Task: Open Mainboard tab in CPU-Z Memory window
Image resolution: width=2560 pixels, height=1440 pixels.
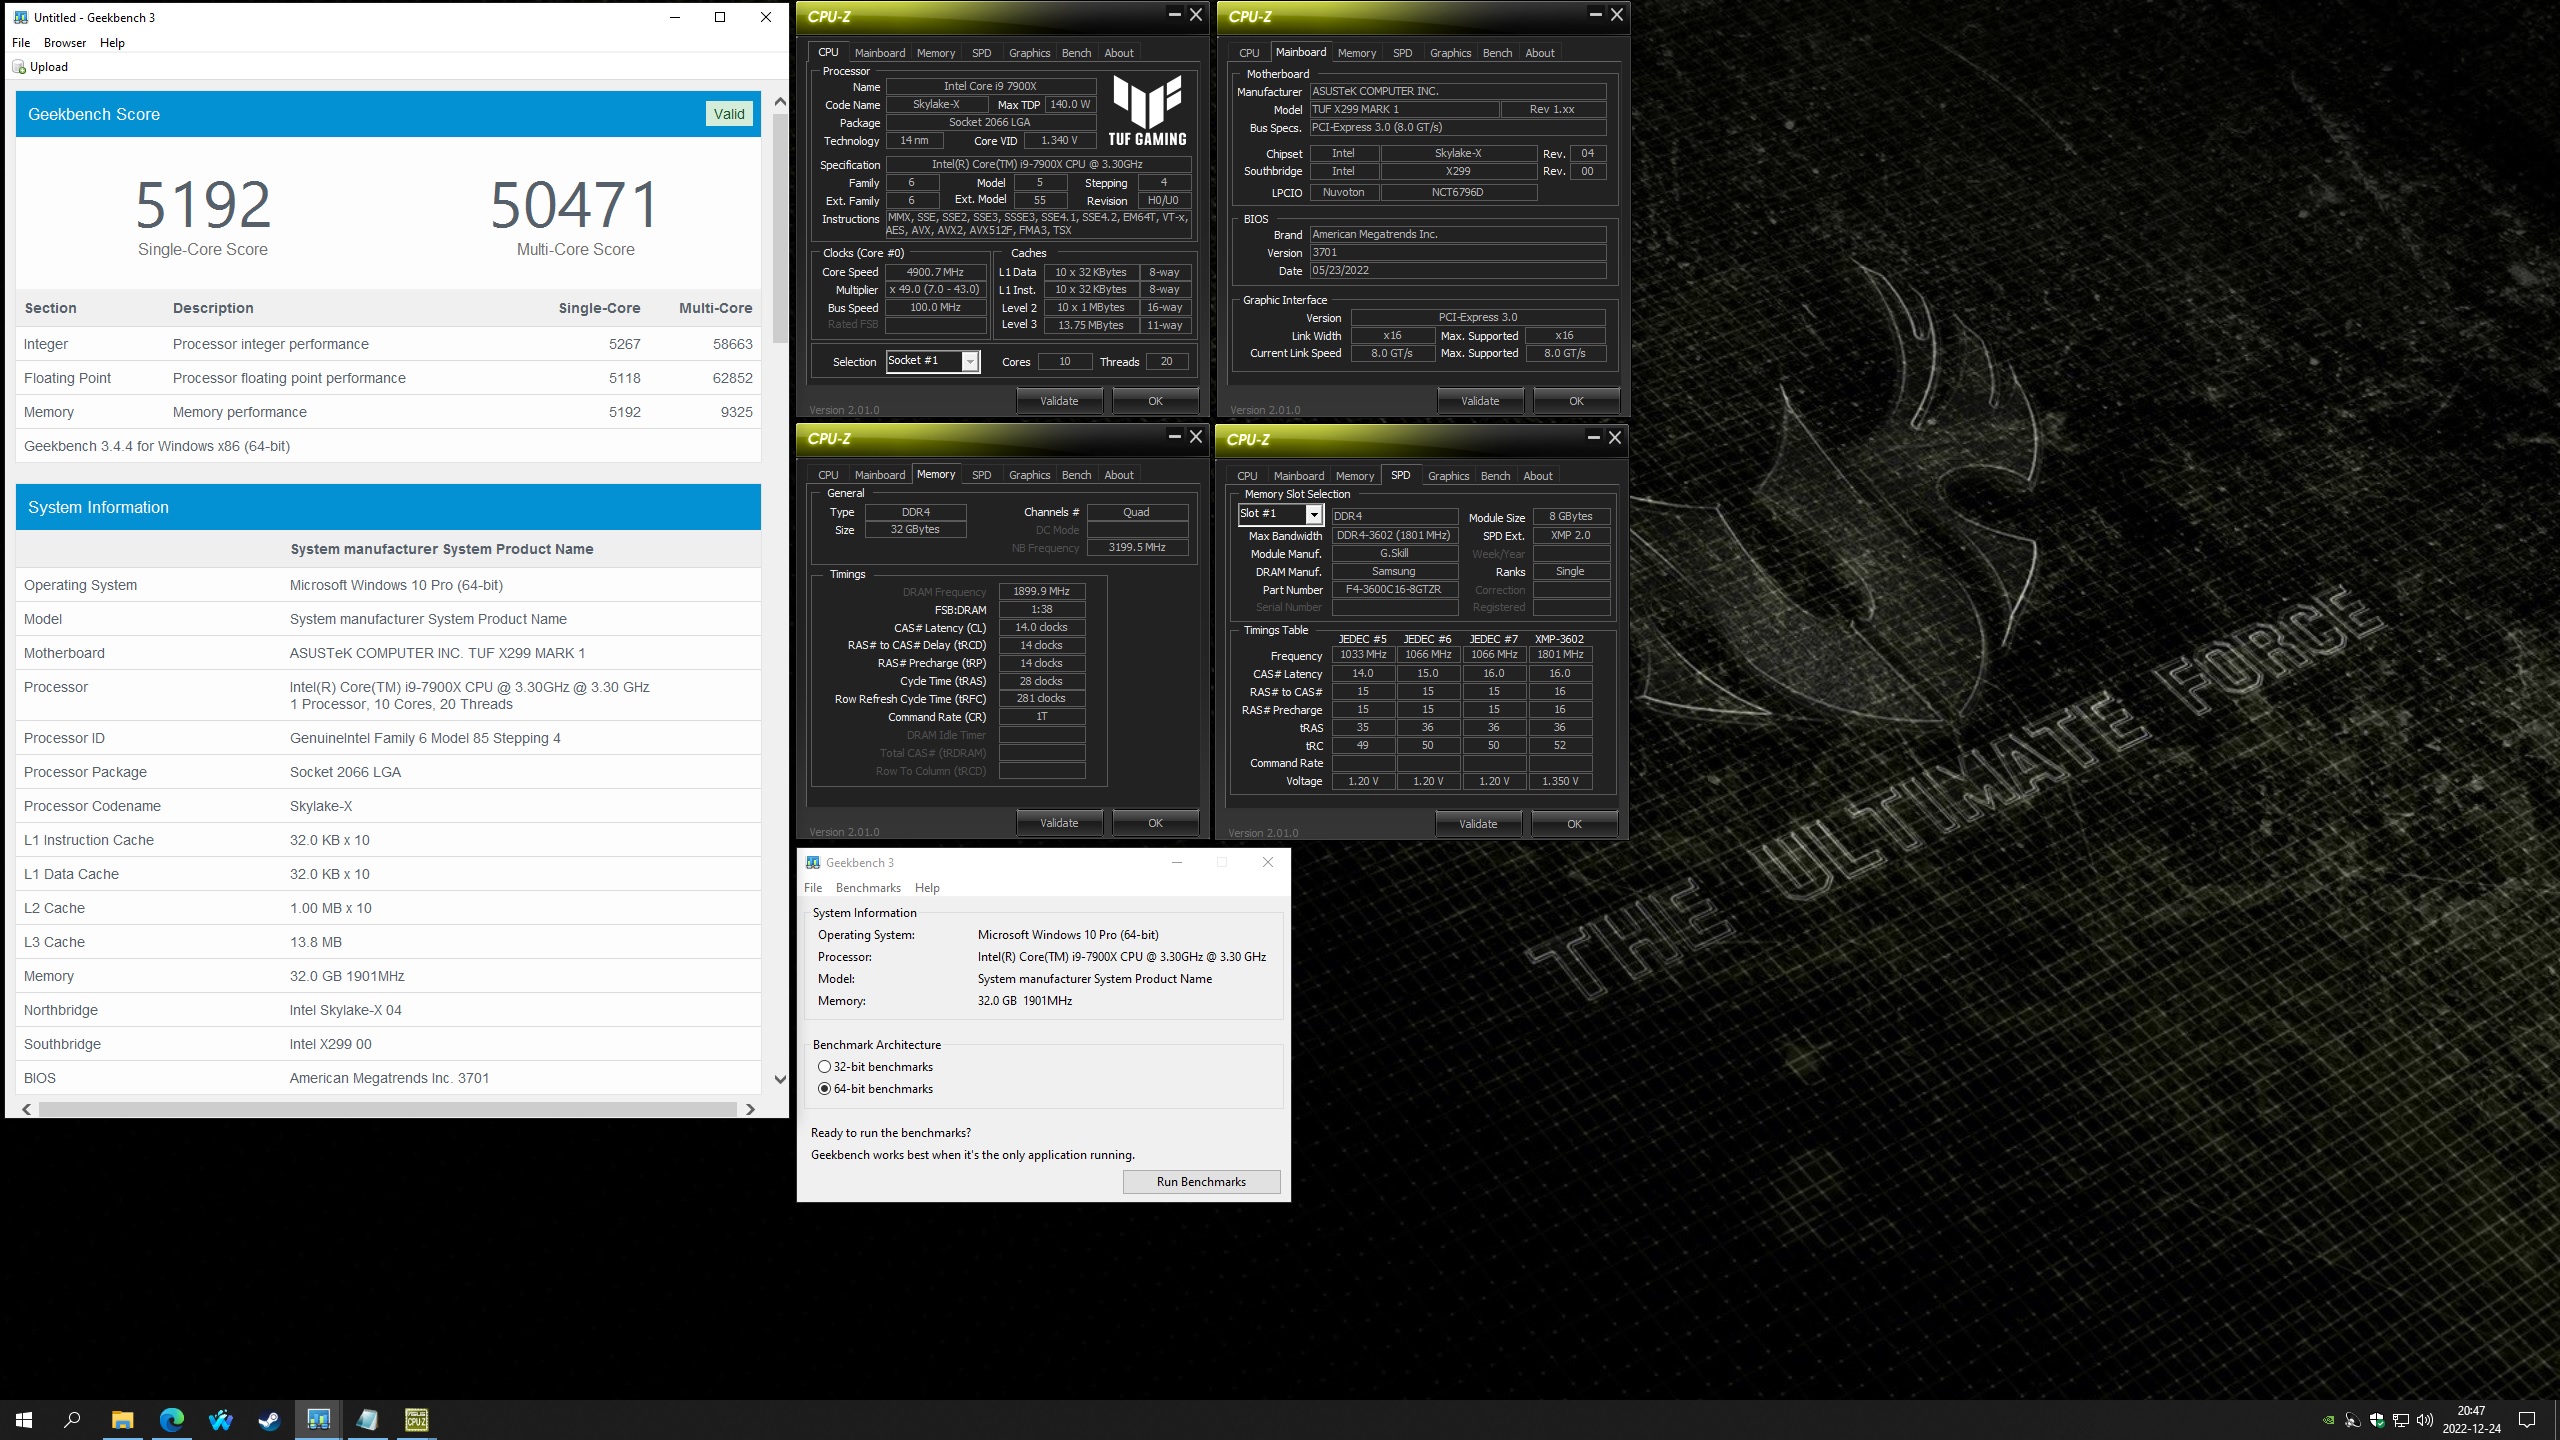Action: tap(880, 475)
